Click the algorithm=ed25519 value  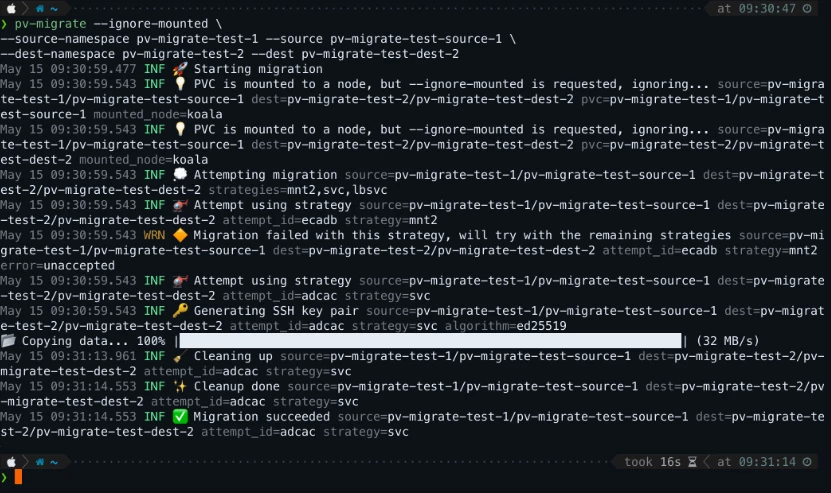pyautogui.click(x=506, y=326)
